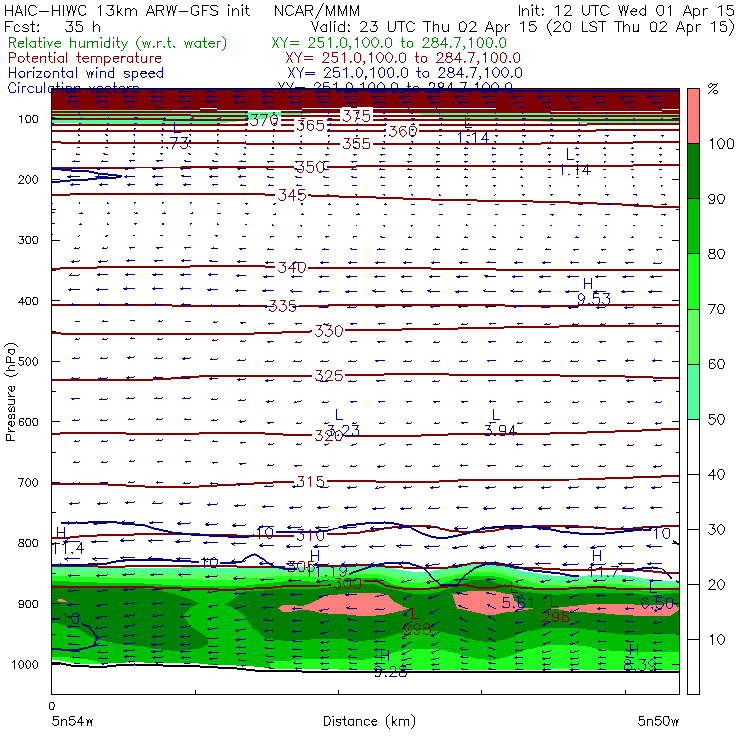Click the 315 potential temperature contour label
740x740 pixels.
tap(310, 481)
